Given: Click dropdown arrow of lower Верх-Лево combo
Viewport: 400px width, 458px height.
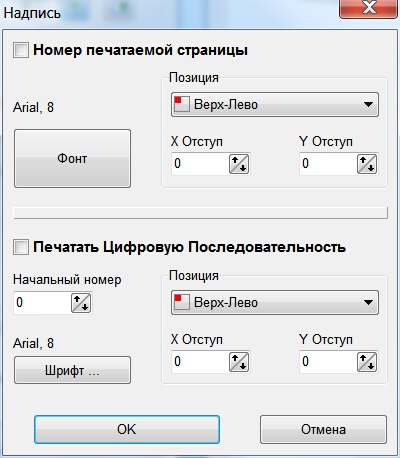Looking at the screenshot, I should tap(368, 303).
